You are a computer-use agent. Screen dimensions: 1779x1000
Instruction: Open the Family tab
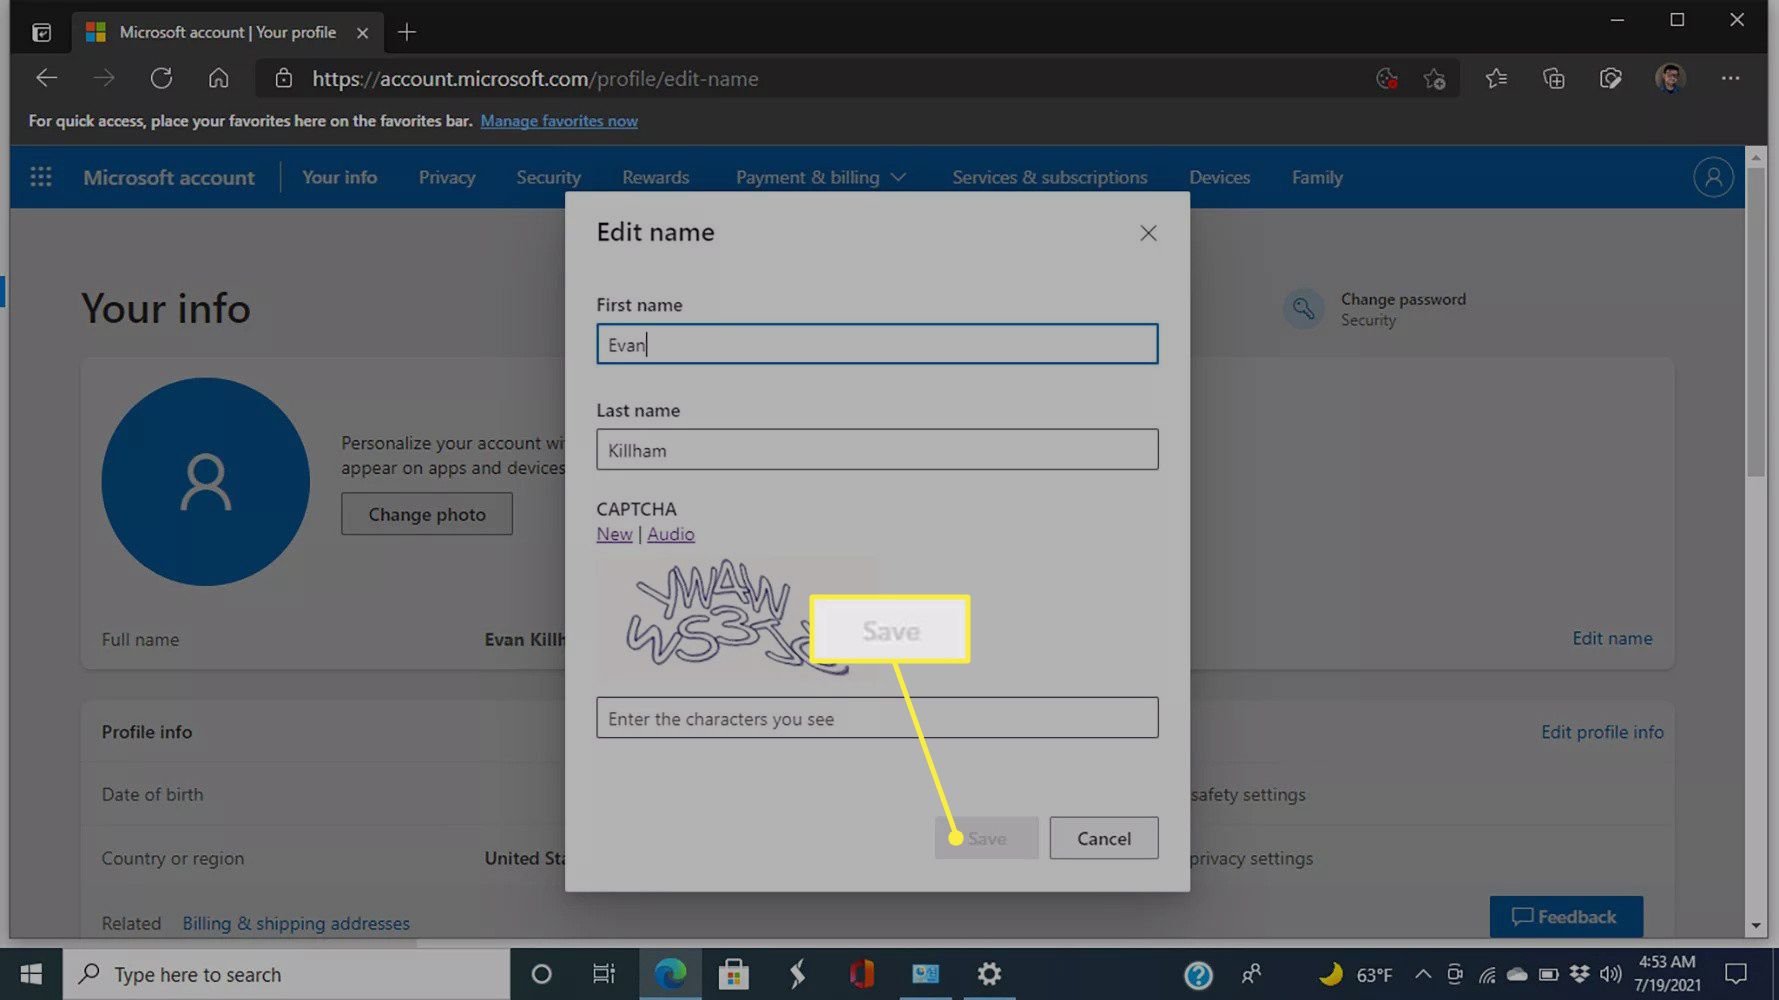(x=1317, y=177)
